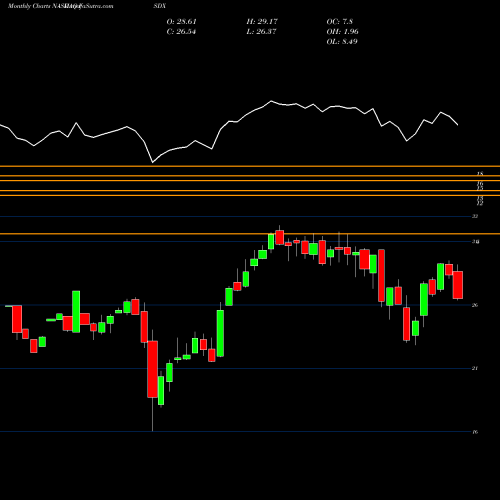The width and height of the screenshot is (500, 500).
Task: Click the price axis label '21'
Action: point(475,368)
